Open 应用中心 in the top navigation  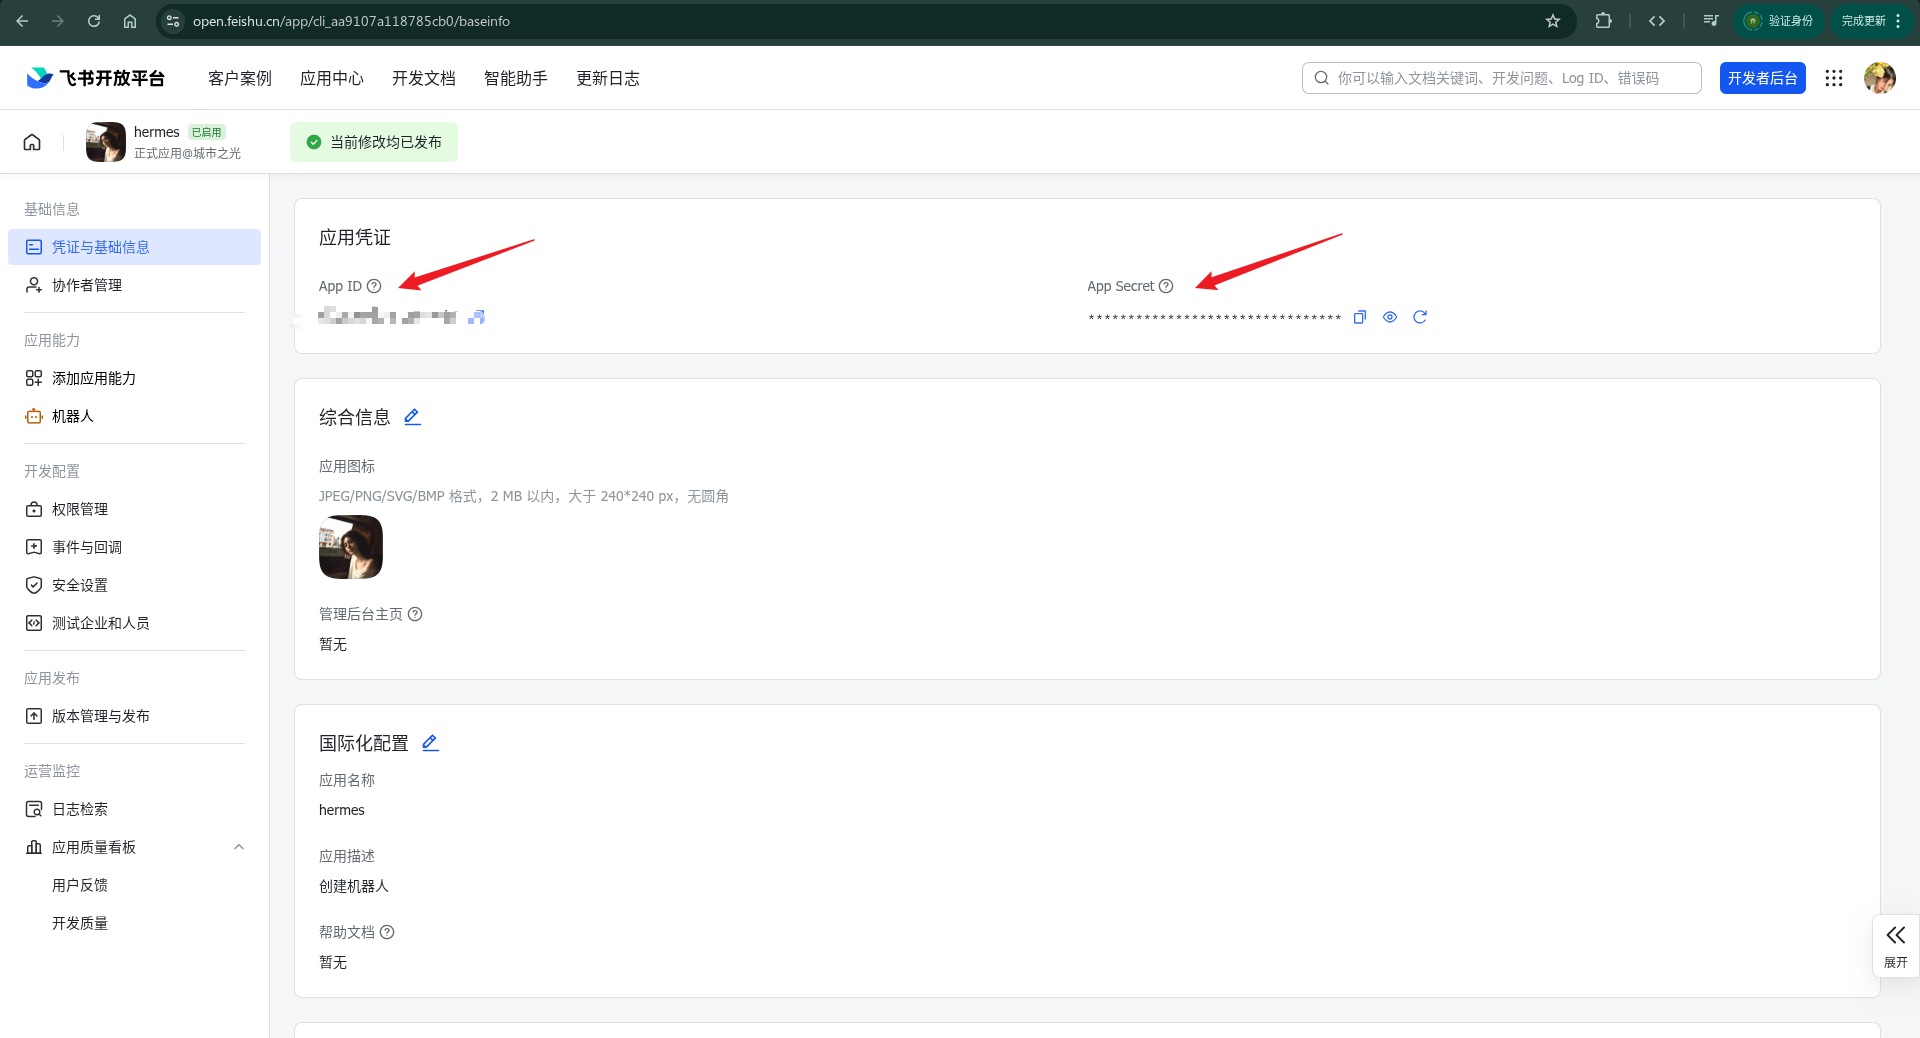click(332, 78)
